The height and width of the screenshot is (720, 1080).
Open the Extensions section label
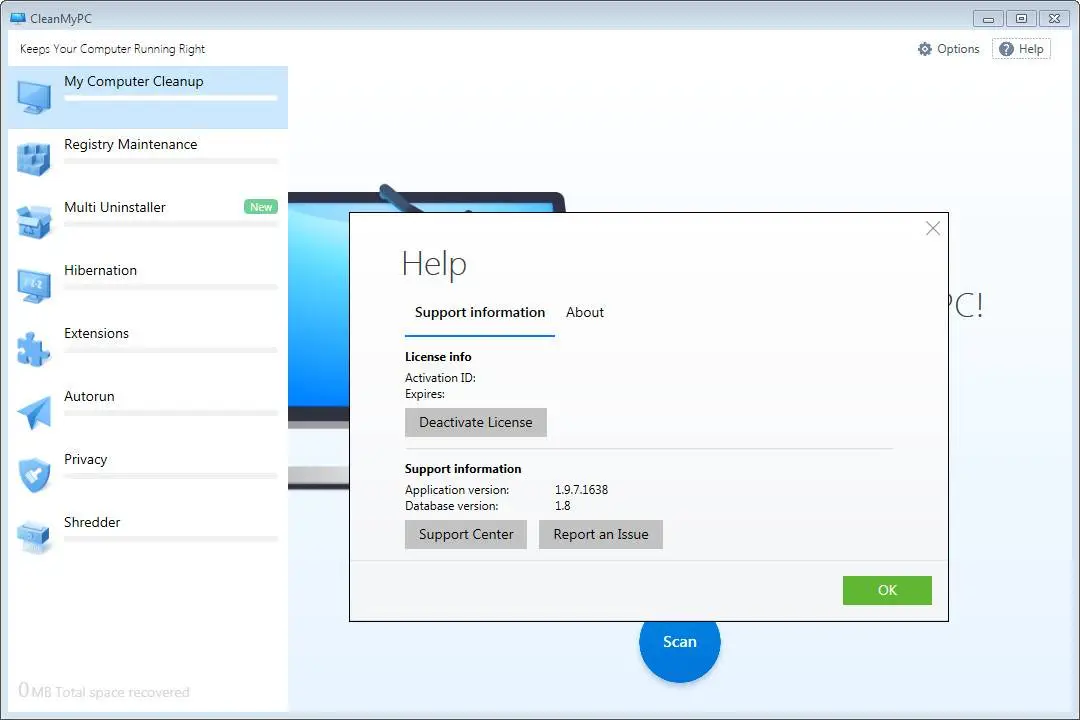96,333
